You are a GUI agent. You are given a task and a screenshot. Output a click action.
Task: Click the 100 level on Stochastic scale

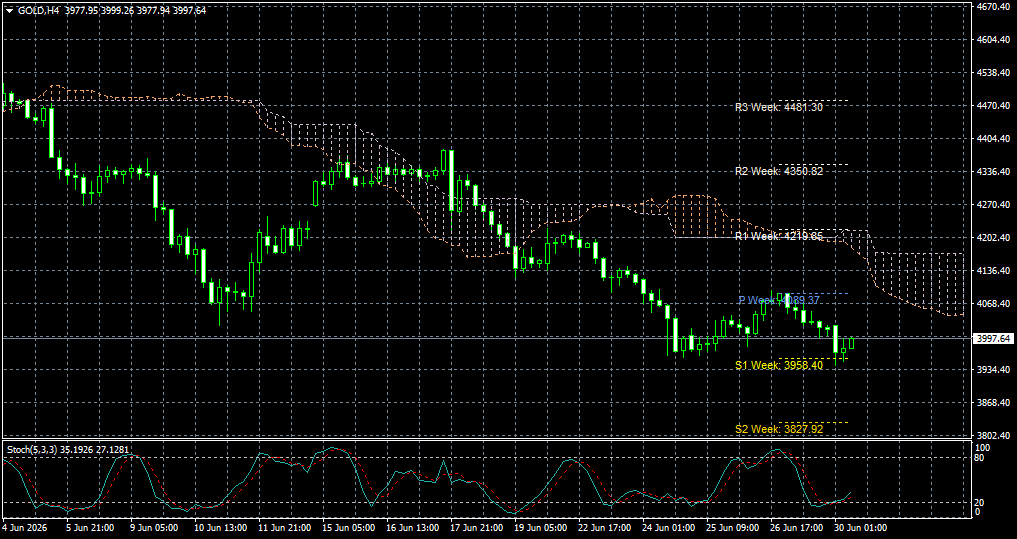(x=983, y=448)
